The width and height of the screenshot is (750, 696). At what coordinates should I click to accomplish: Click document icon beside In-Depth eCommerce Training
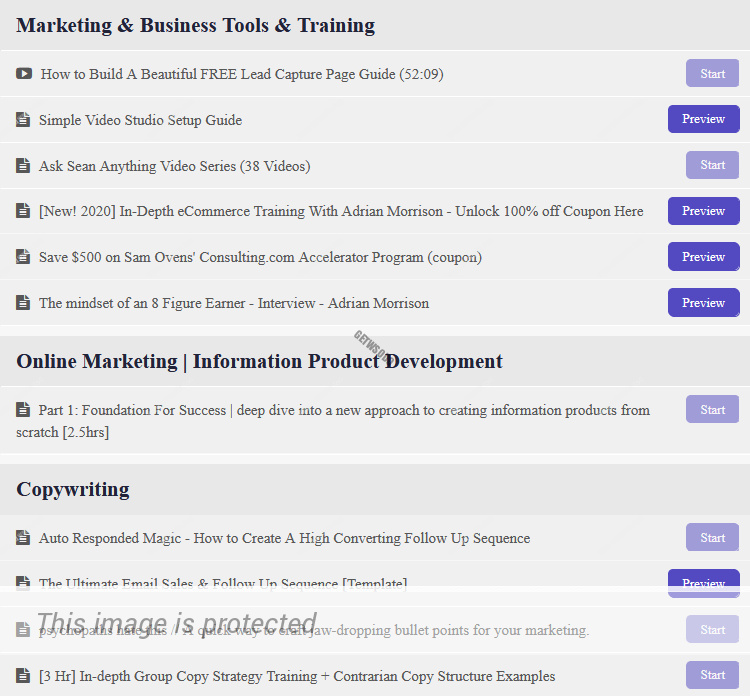23,211
